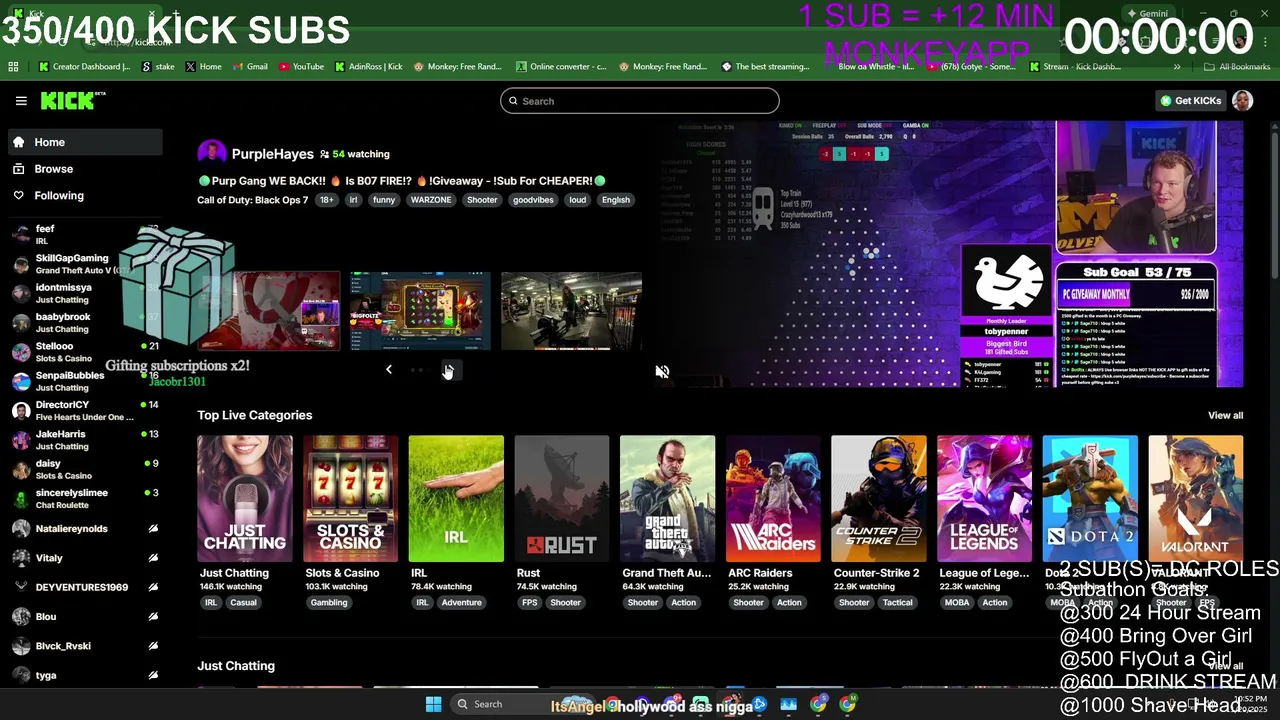Select the goodvibes stream tag
1280x720 pixels.
(x=533, y=200)
